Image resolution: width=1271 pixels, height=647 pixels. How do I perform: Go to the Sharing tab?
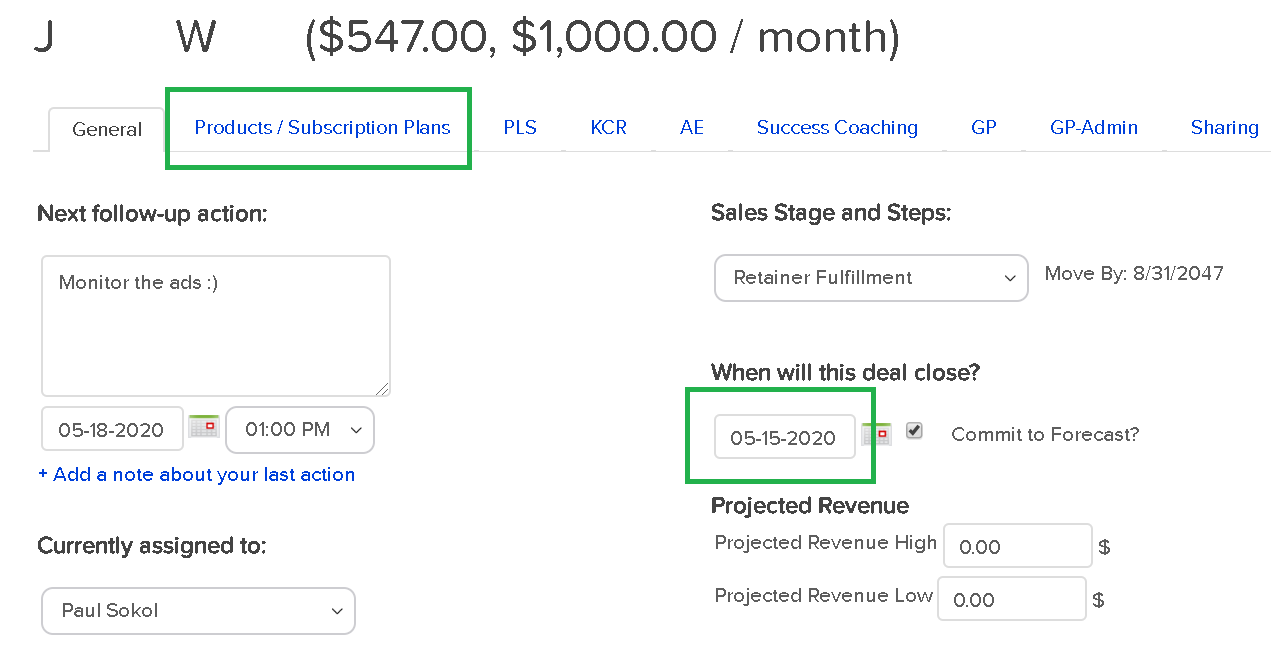tap(1224, 128)
